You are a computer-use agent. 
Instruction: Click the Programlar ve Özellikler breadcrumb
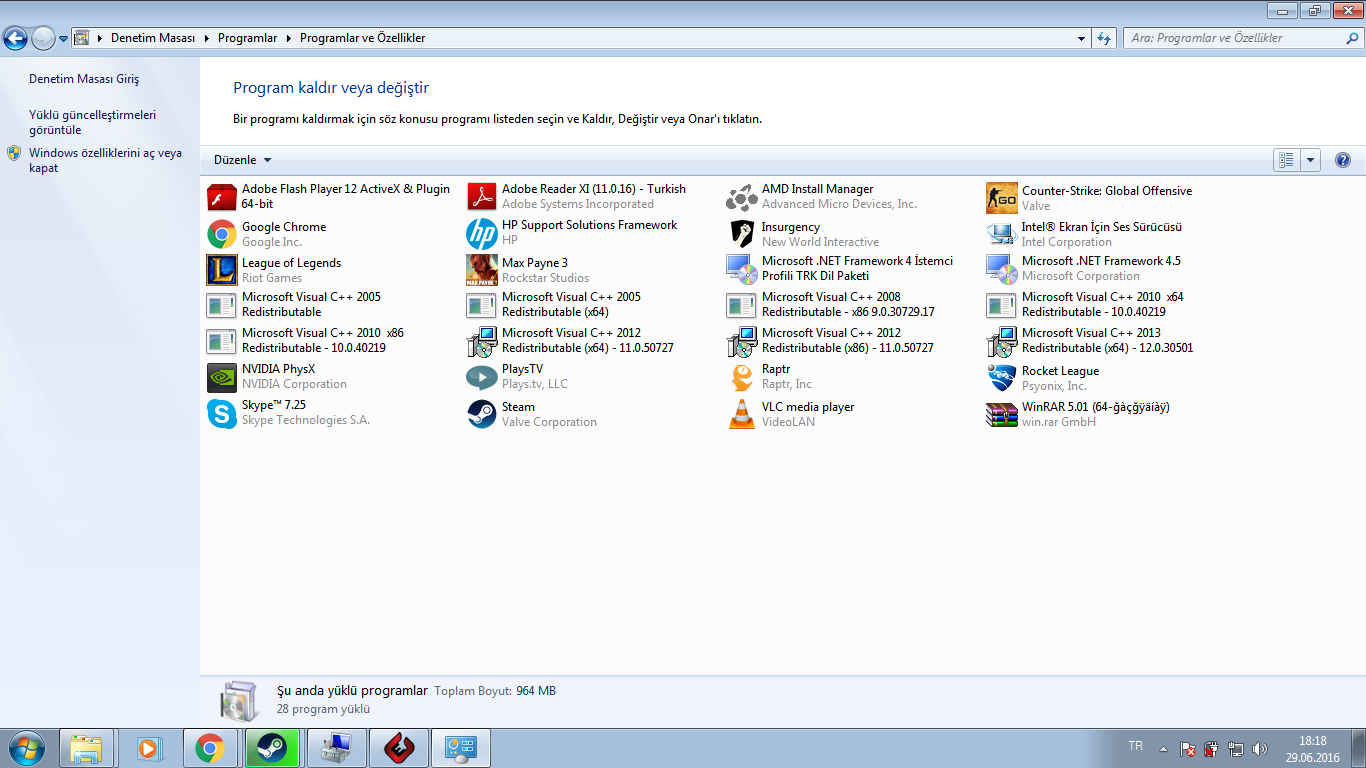click(x=363, y=38)
